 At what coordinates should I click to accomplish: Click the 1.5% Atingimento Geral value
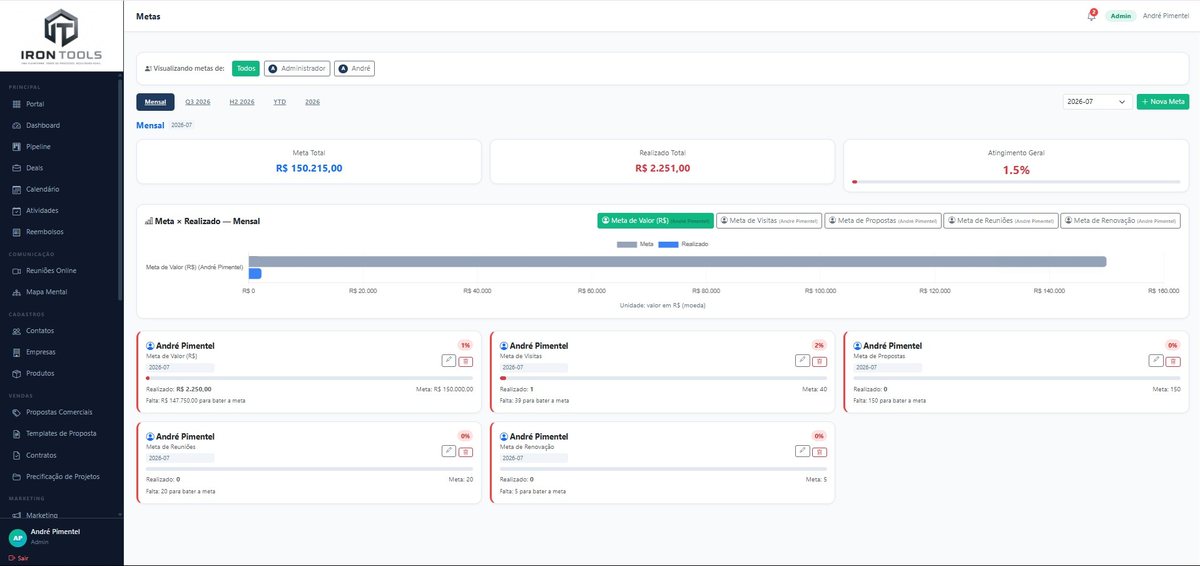[1016, 170]
